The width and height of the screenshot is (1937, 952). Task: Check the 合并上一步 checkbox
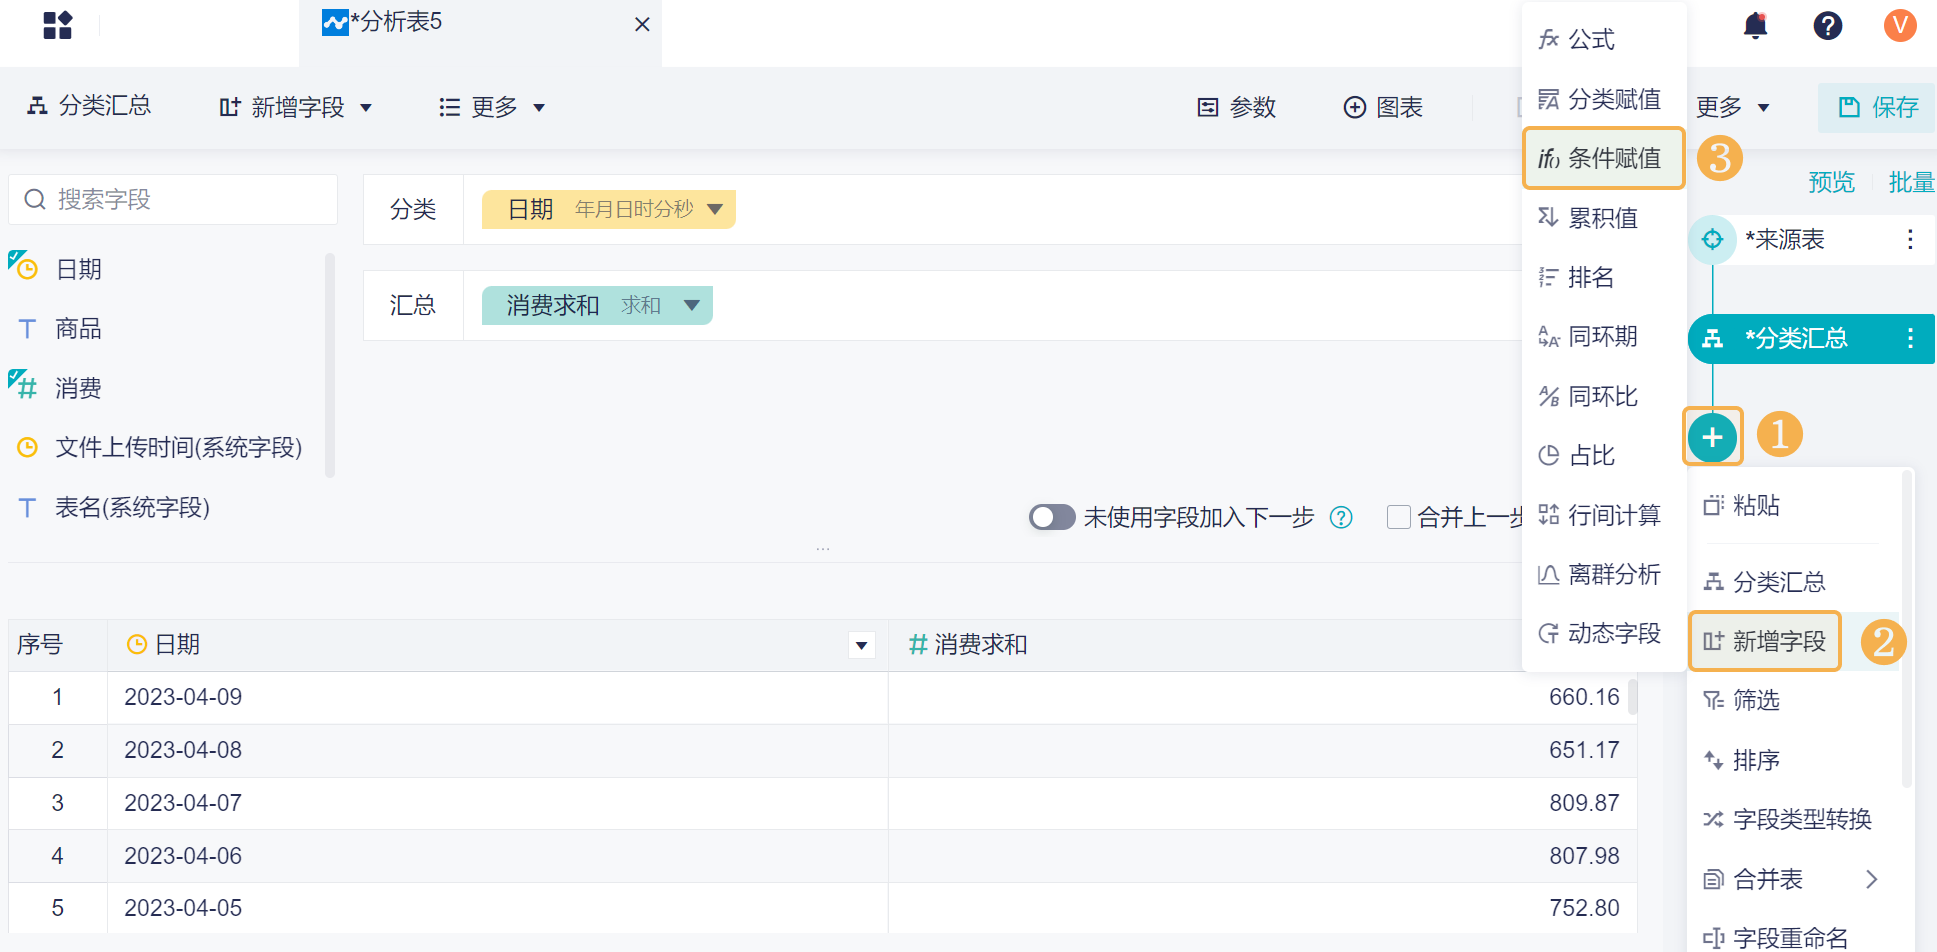click(1399, 517)
